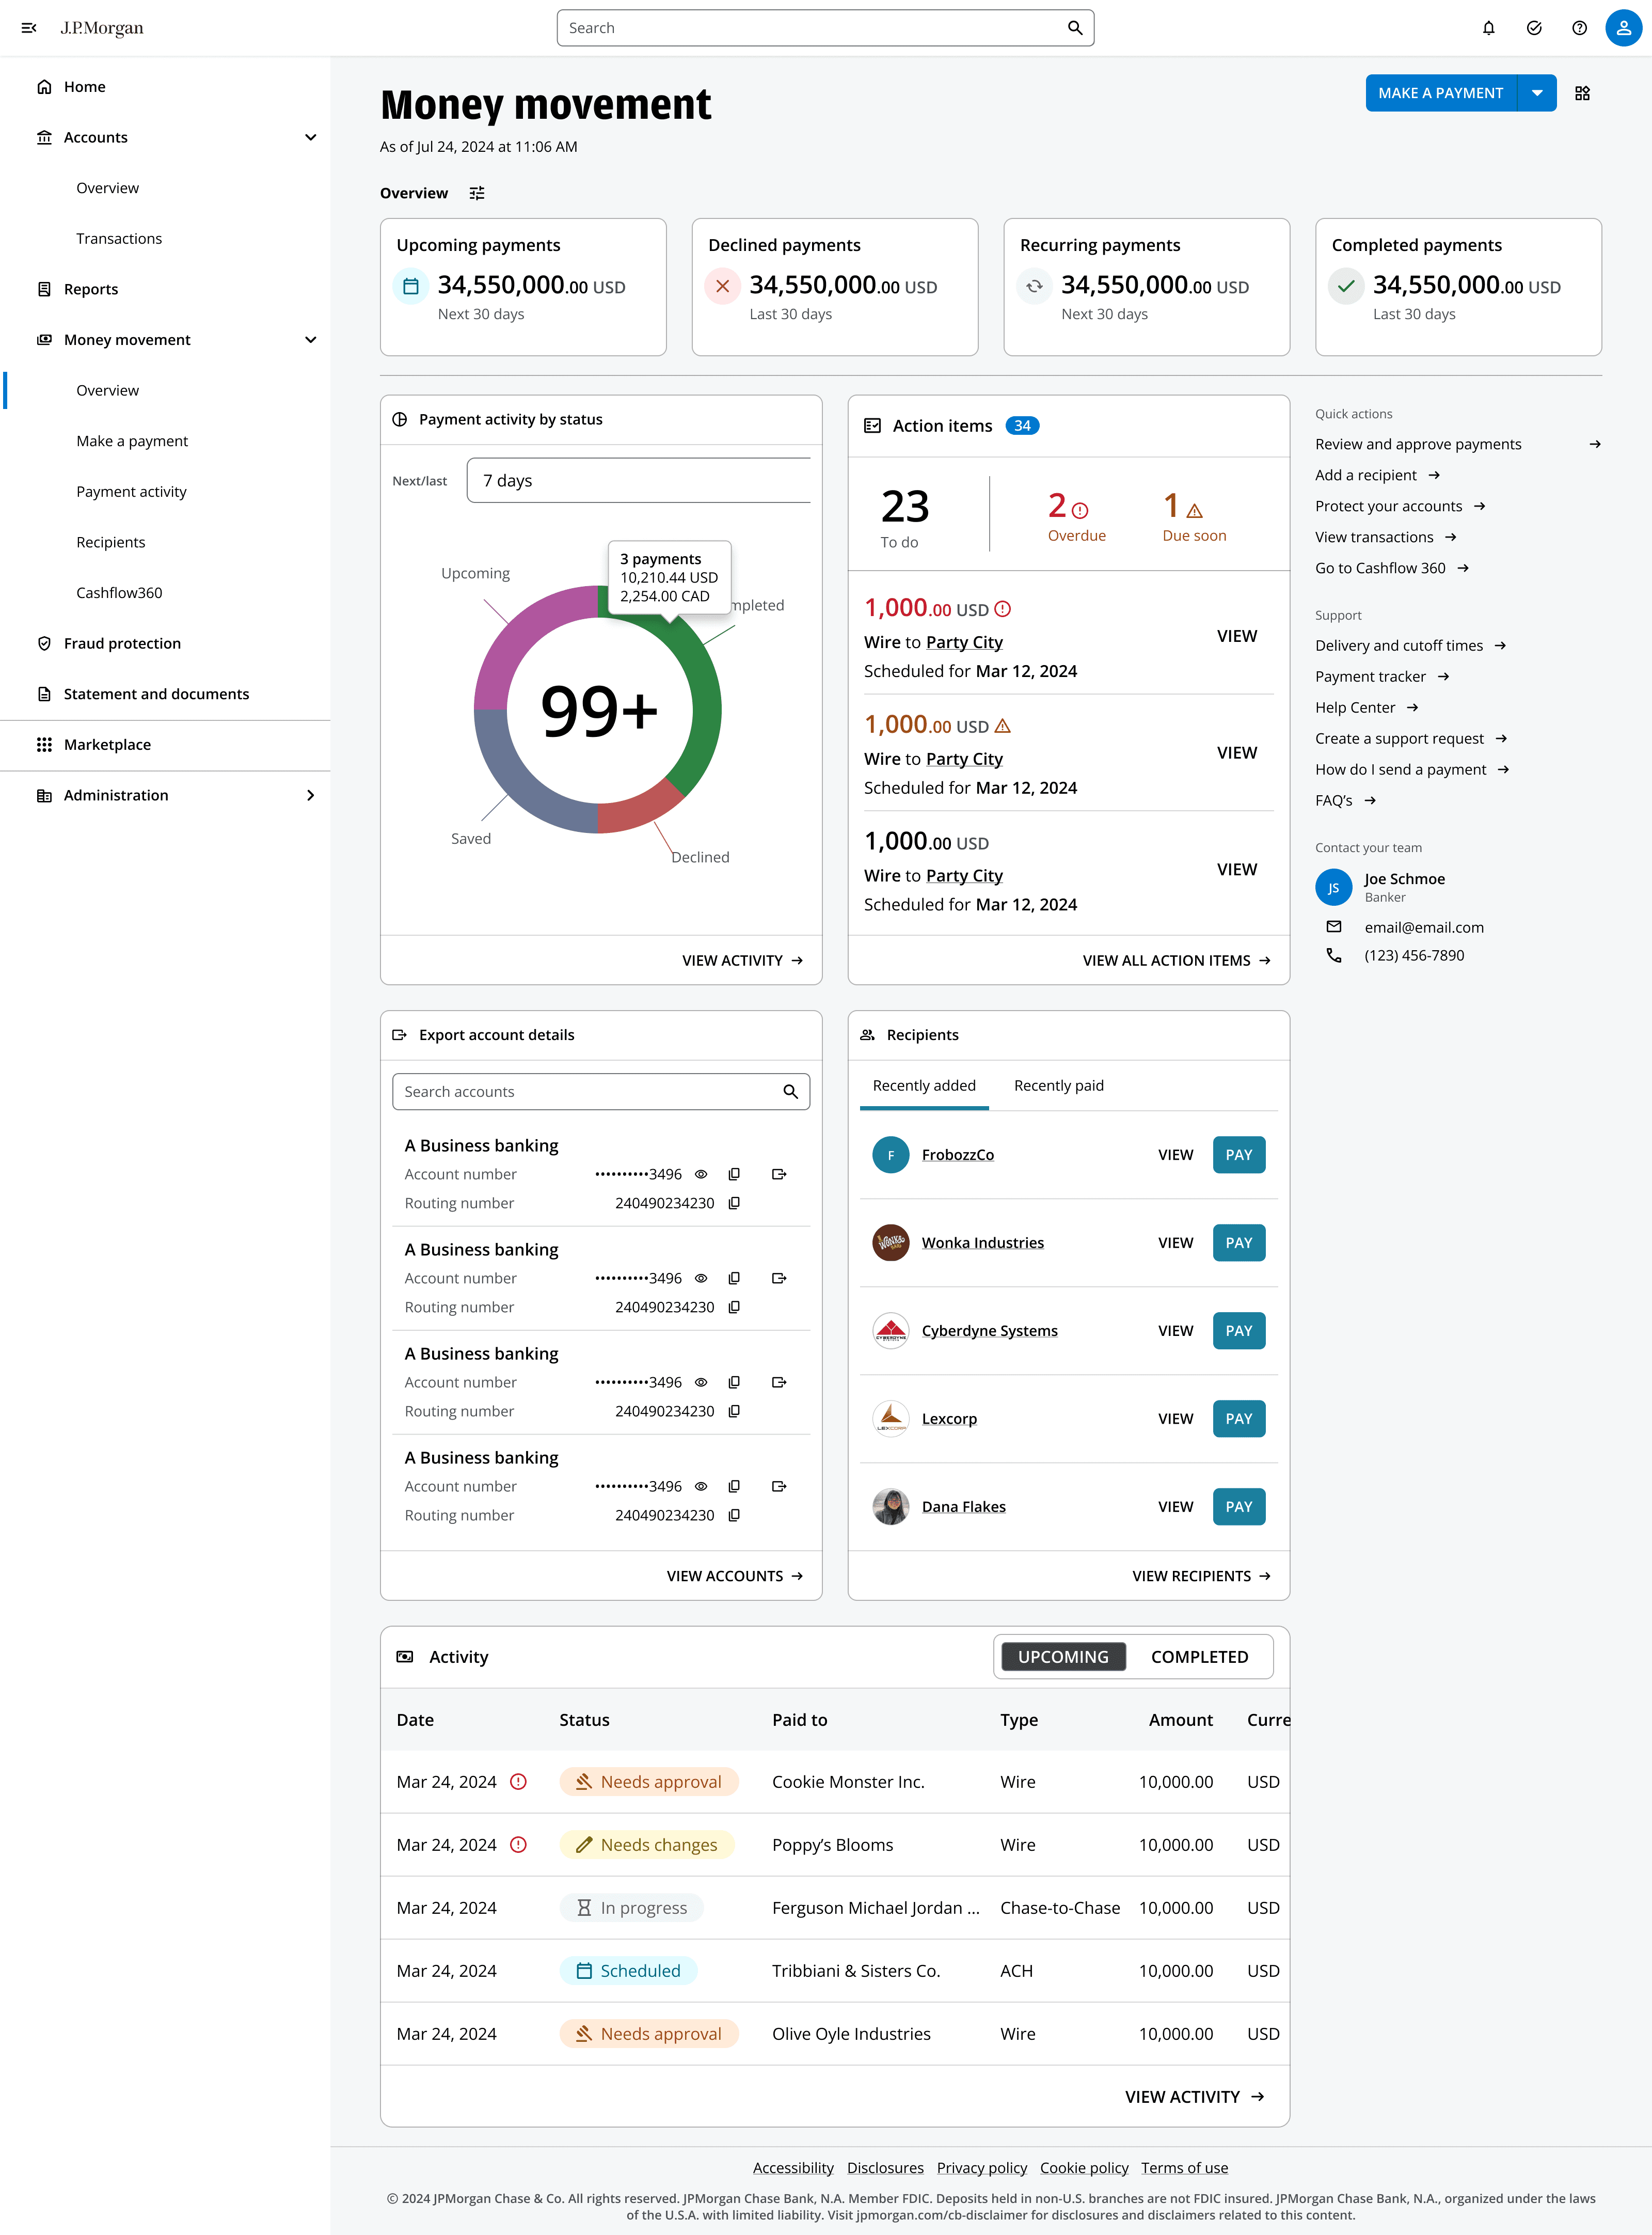This screenshot has height=2235, width=1652.
Task: Switch to Recently paid tab
Action: [x=1058, y=1085]
